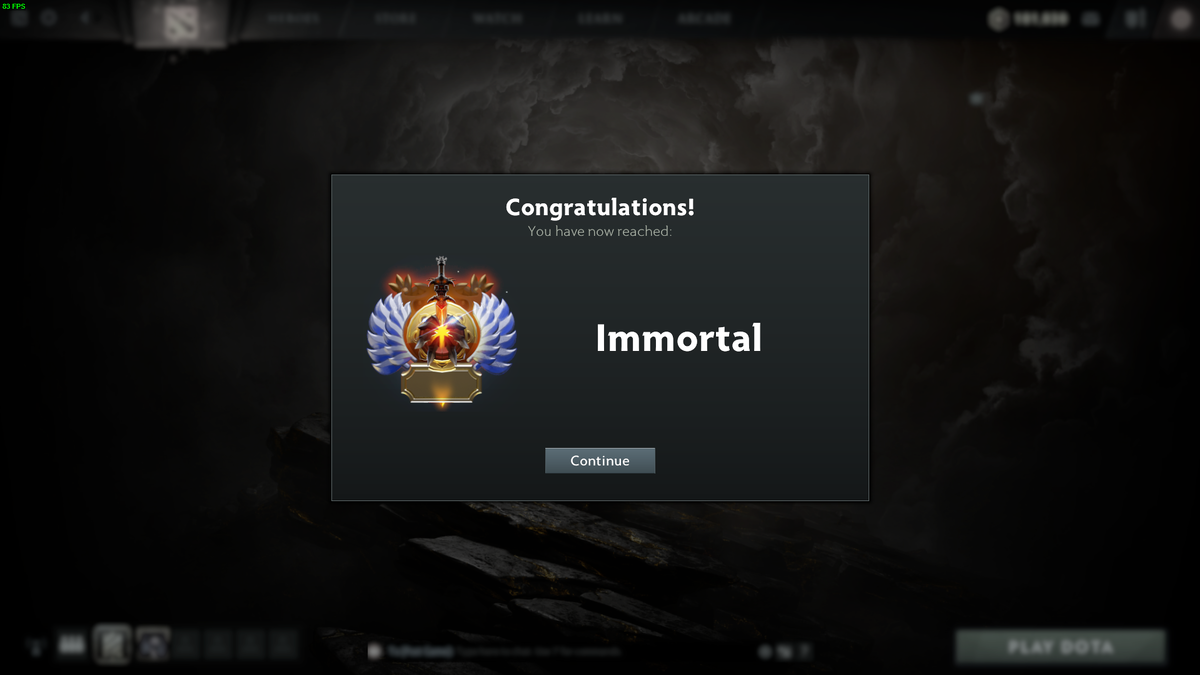Click the Immortal rank title text
Image resolution: width=1200 pixels, height=675 pixels.
click(x=679, y=338)
